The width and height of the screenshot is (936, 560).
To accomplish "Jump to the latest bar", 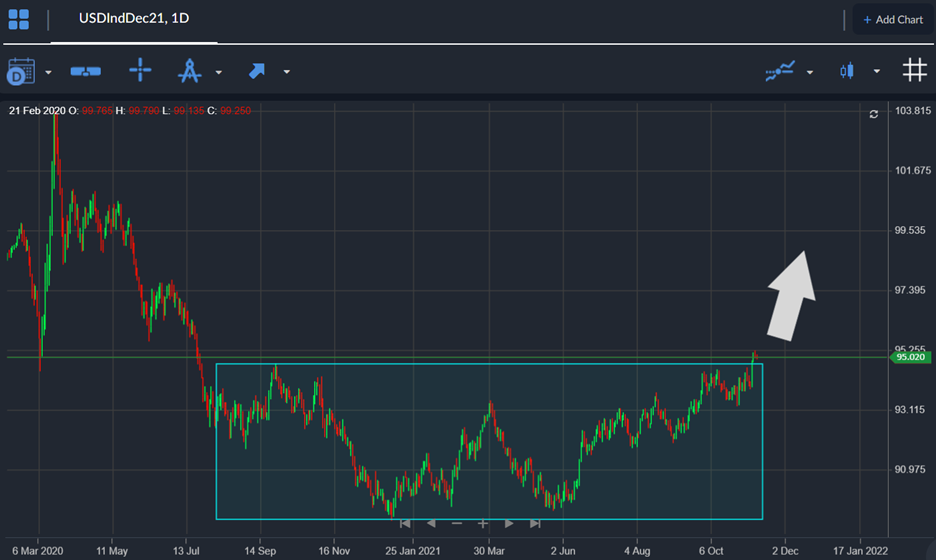I will (x=535, y=523).
